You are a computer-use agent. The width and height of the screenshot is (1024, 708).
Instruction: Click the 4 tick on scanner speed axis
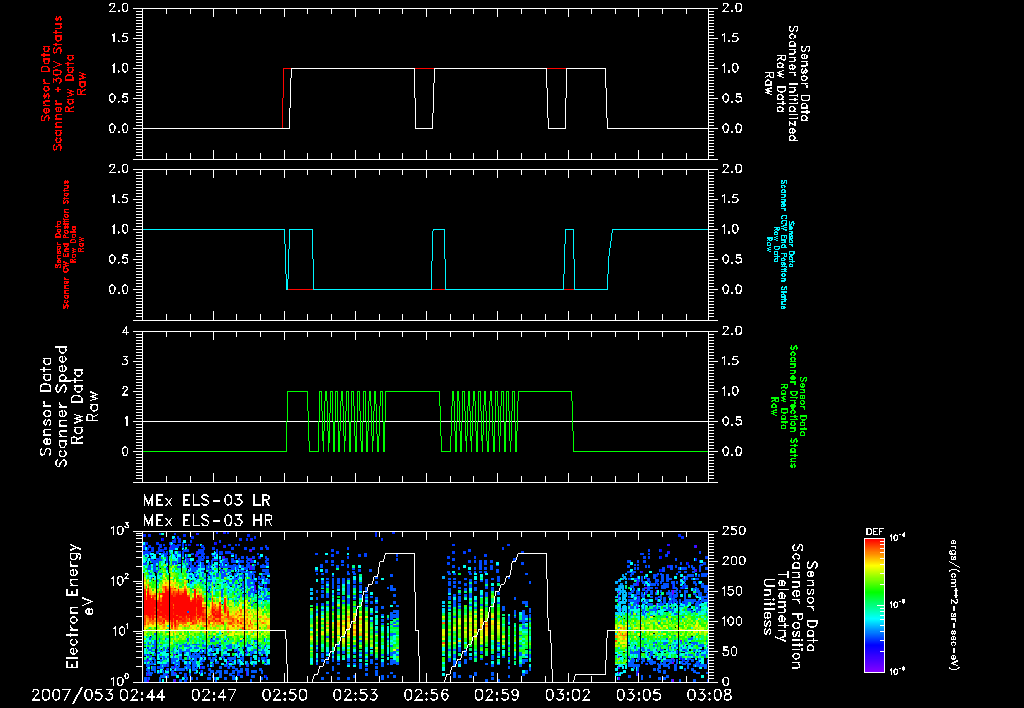pyautogui.click(x=126, y=331)
